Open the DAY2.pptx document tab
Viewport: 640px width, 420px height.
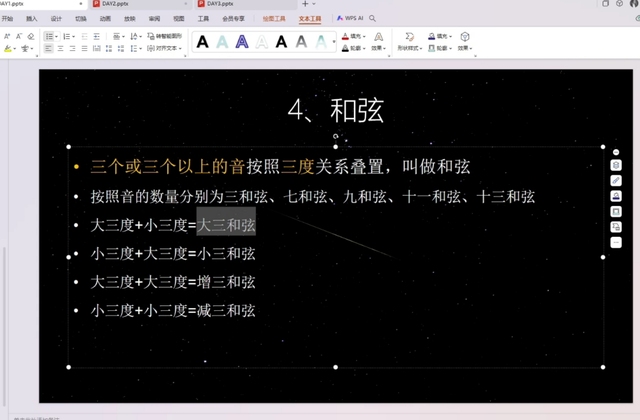[115, 4]
